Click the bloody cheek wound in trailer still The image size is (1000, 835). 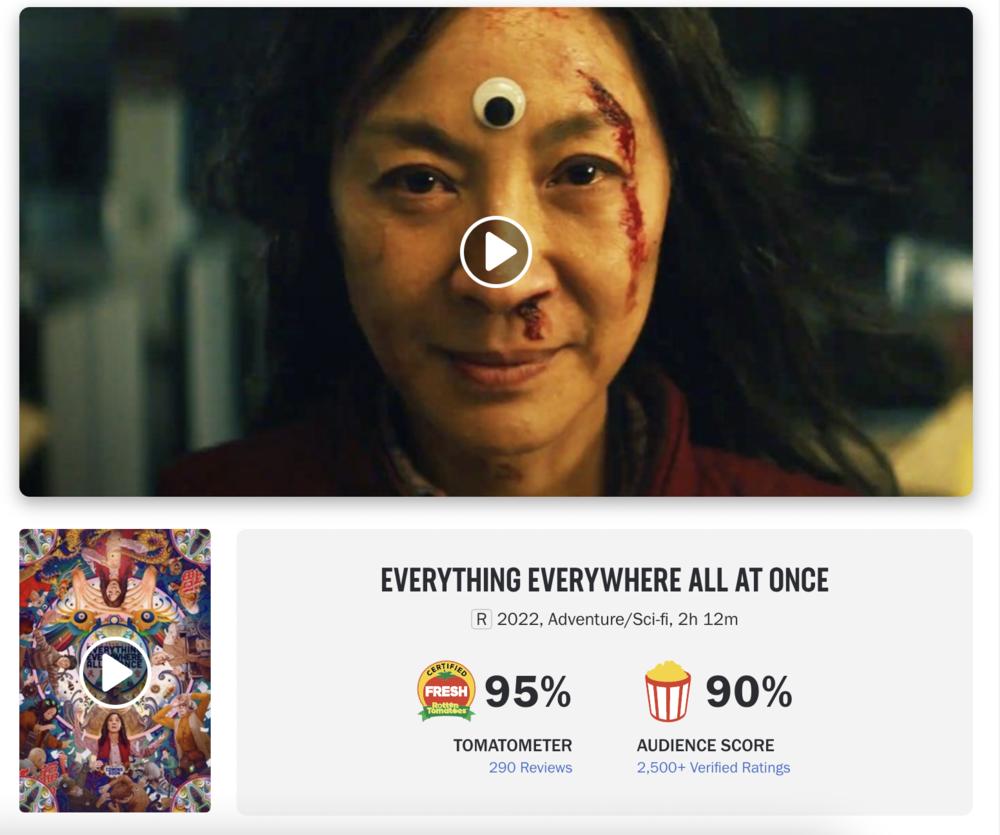coord(622,185)
